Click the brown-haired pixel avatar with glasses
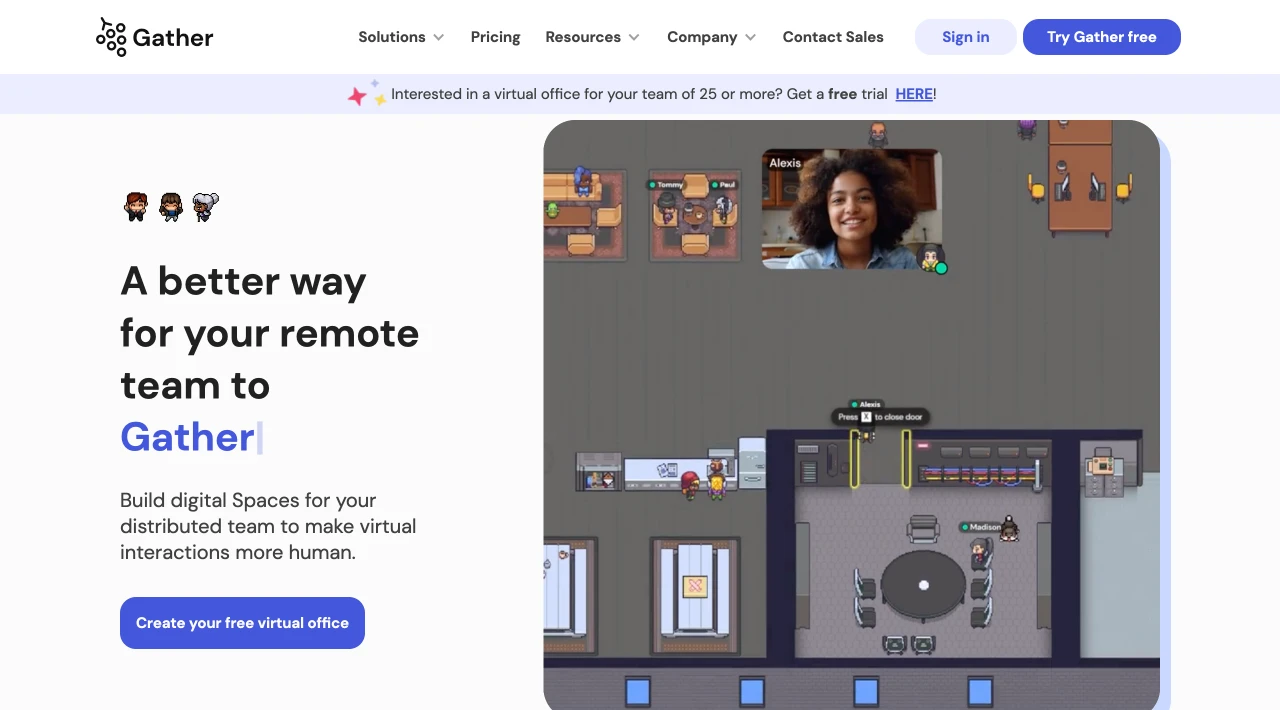The width and height of the screenshot is (1280, 710). pyautogui.click(x=171, y=207)
